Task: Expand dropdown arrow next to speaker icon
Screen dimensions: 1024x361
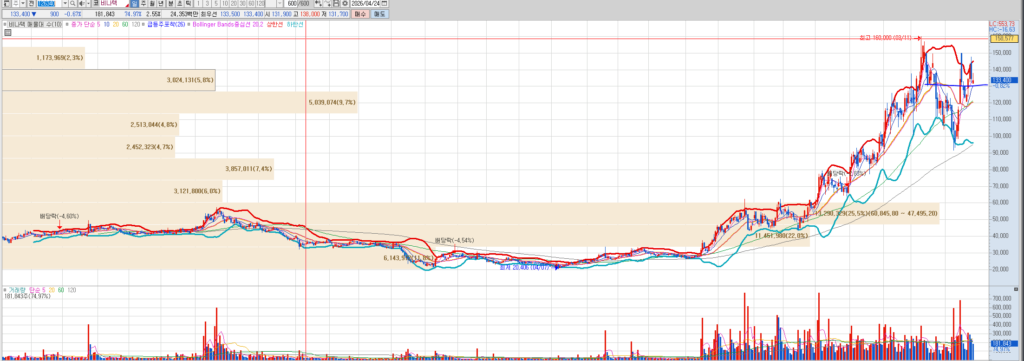Action: 88,3
